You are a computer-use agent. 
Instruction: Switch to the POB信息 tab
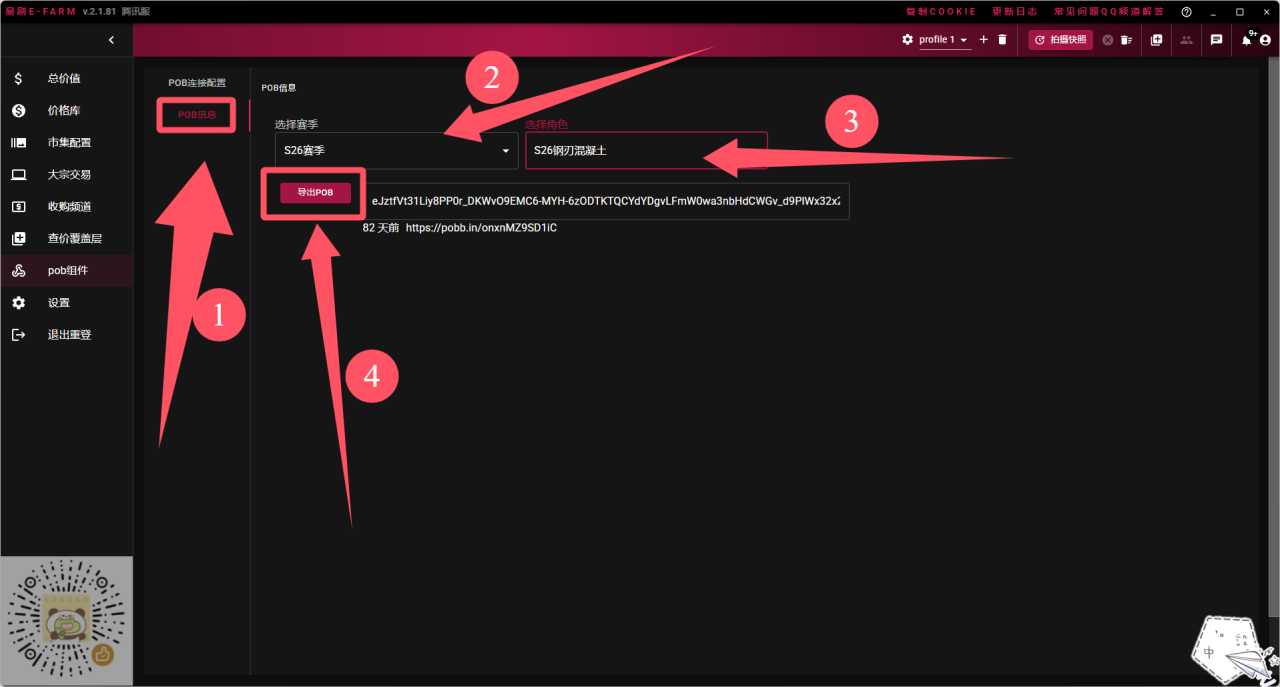[197, 115]
